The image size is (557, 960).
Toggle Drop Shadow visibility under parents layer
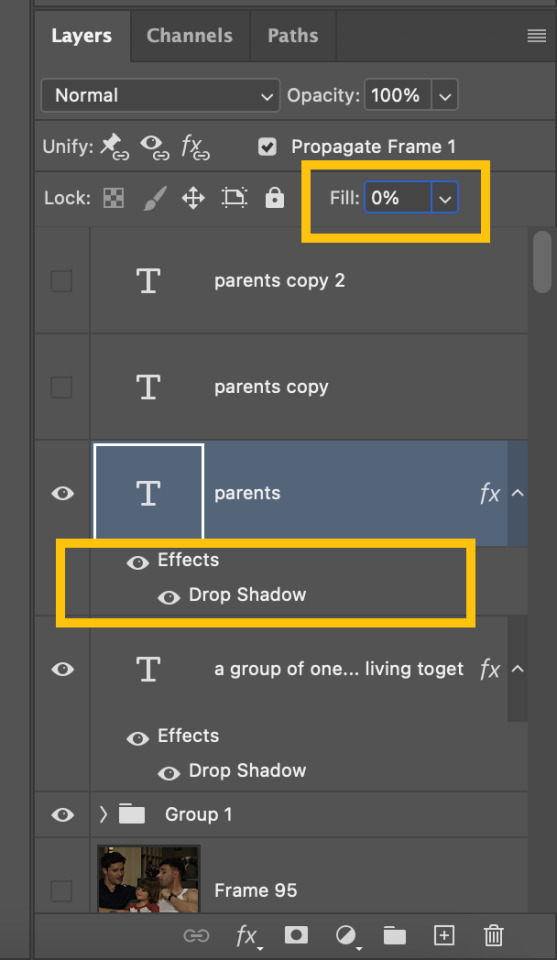click(169, 597)
